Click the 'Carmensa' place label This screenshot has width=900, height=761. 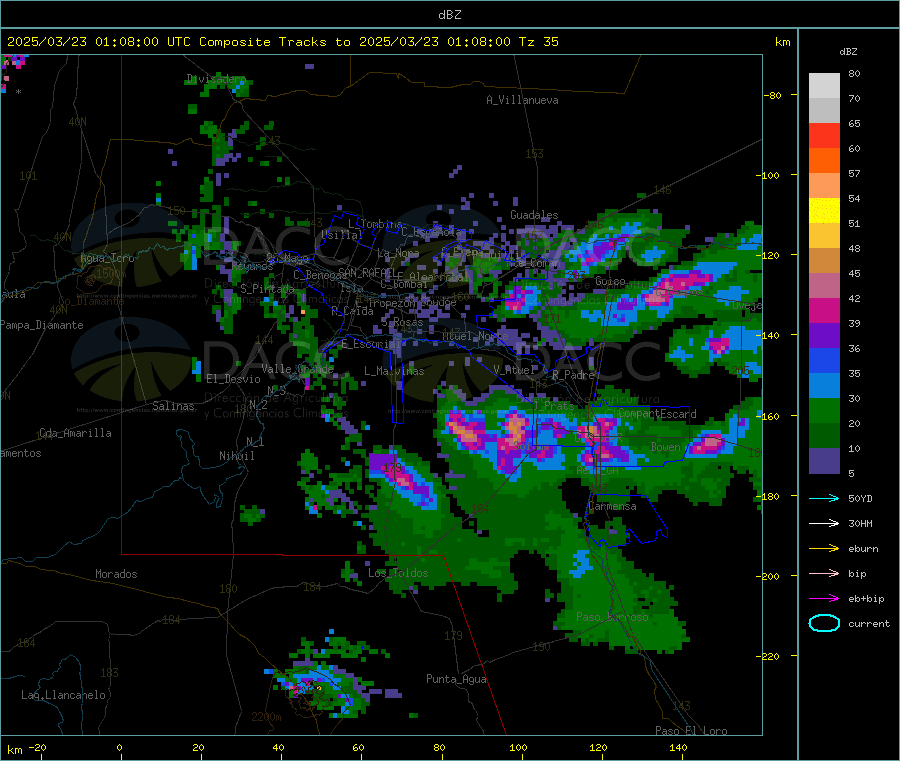point(612,506)
